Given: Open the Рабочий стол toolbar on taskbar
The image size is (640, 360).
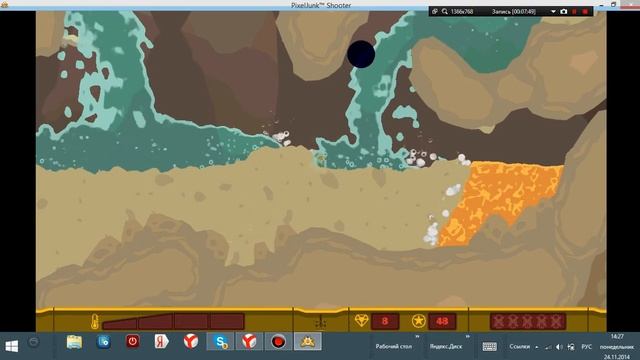Looking at the screenshot, I should pos(393,346).
